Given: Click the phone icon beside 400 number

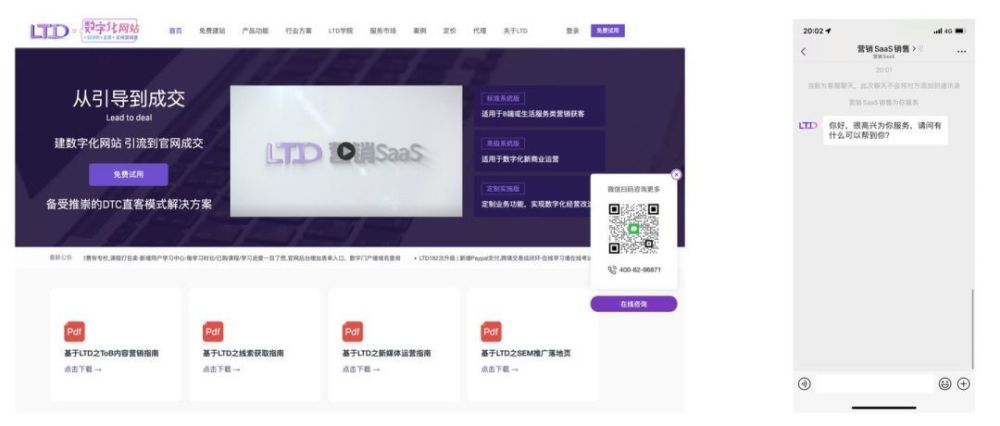Looking at the screenshot, I should (x=612, y=270).
